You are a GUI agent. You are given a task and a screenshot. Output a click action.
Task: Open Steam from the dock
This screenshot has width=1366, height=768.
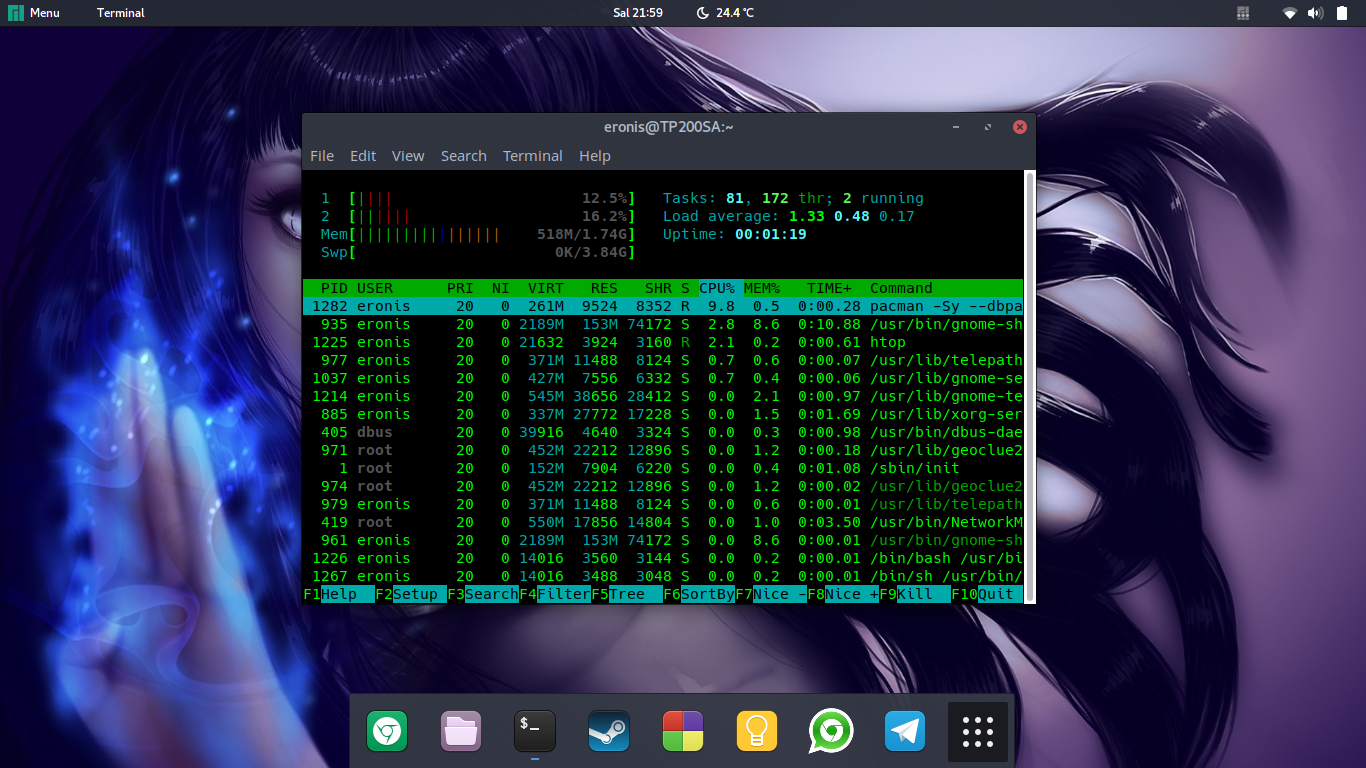pyautogui.click(x=608, y=732)
